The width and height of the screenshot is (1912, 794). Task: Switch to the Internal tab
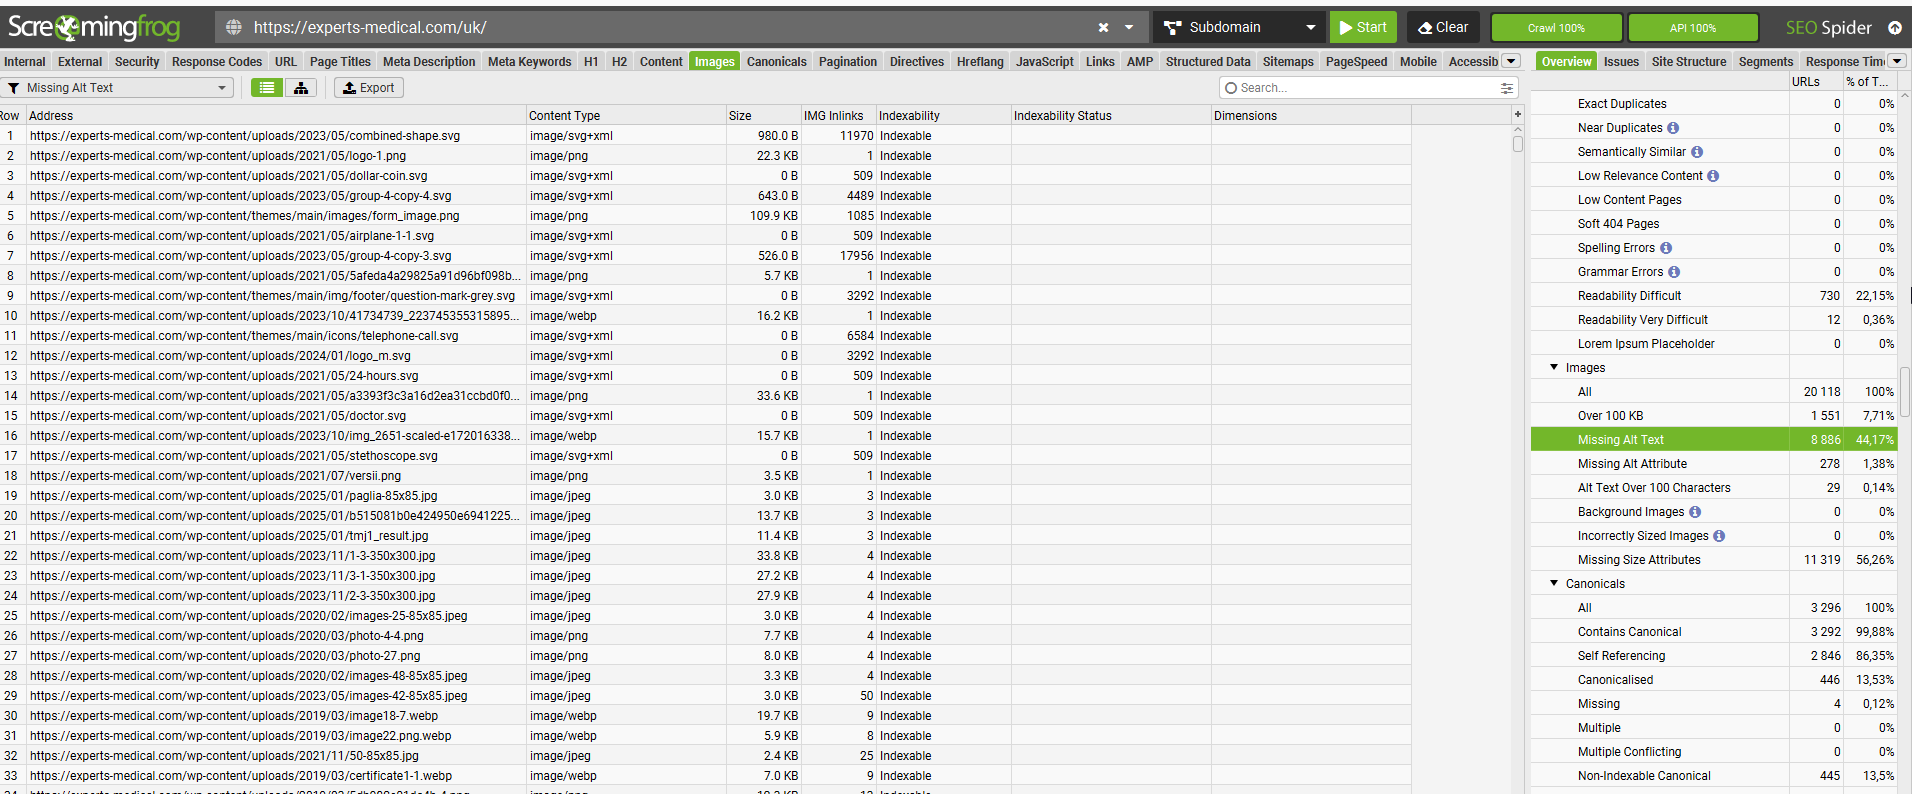[25, 62]
